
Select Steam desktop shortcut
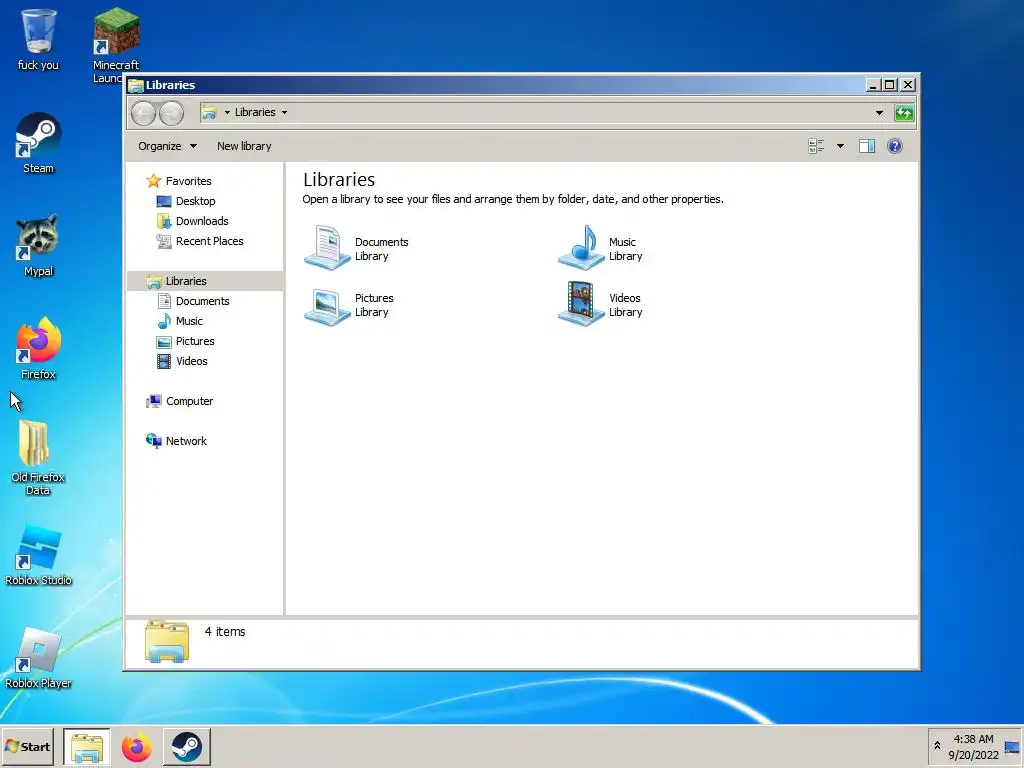pyautogui.click(x=39, y=144)
